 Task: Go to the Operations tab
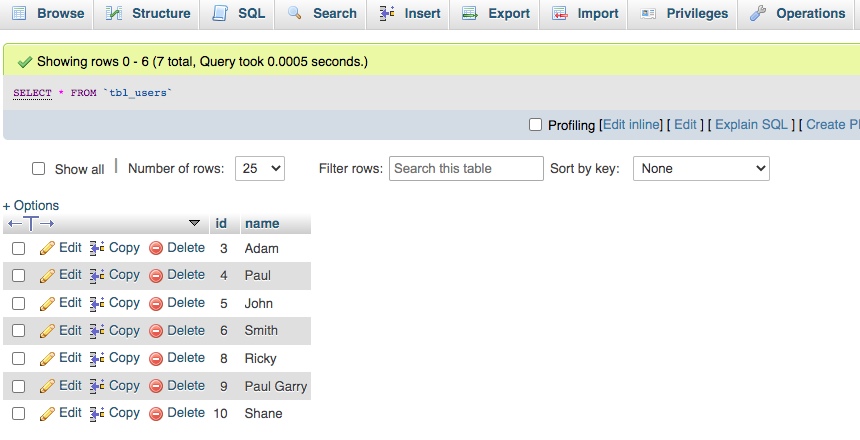797,13
